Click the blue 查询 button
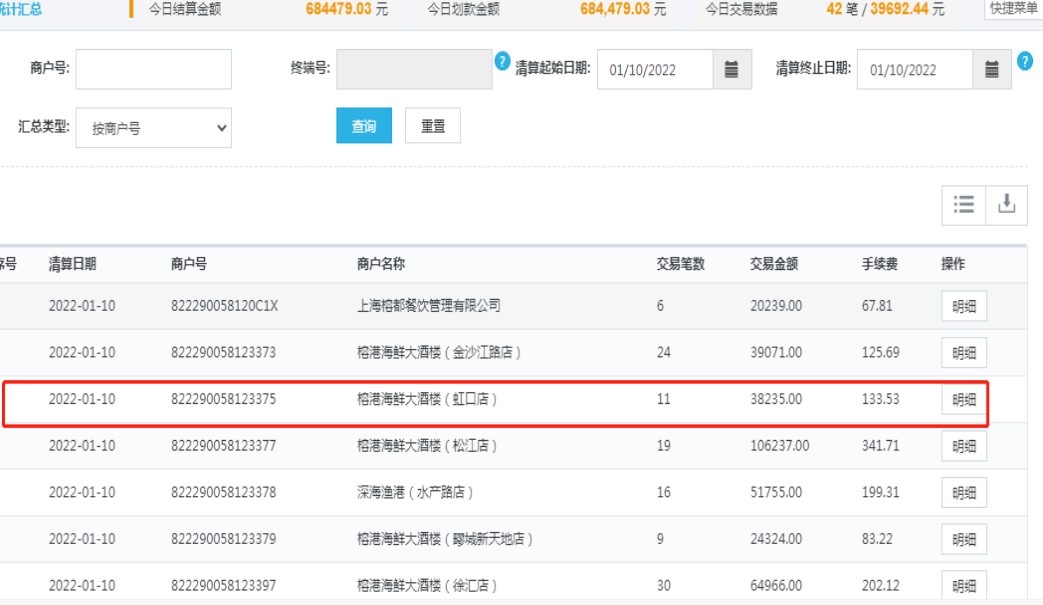Screen dimensions: 1043x605 (364, 127)
